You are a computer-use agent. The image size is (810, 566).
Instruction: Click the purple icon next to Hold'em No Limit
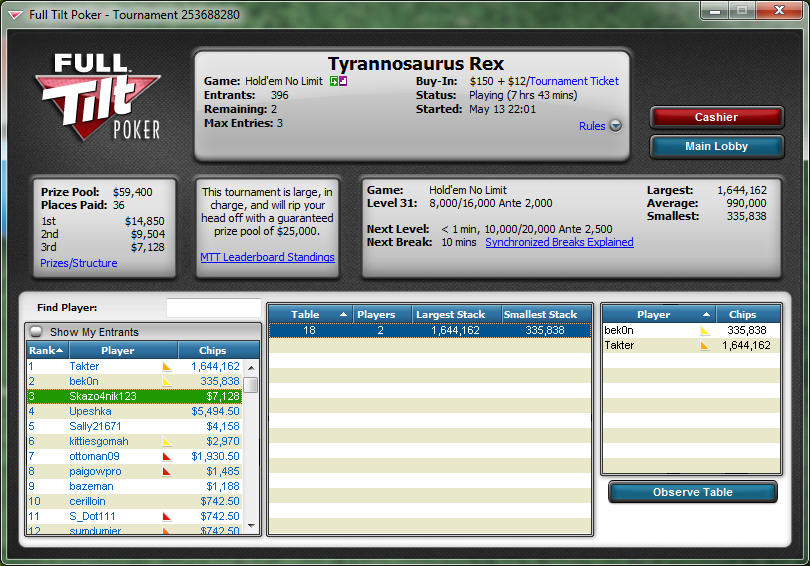(x=343, y=81)
